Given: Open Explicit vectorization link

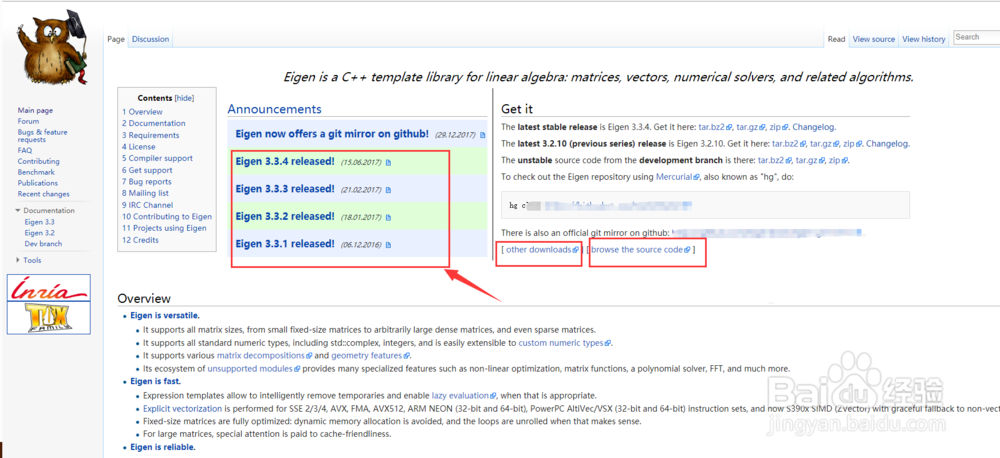Looking at the screenshot, I should pyautogui.click(x=182, y=408).
